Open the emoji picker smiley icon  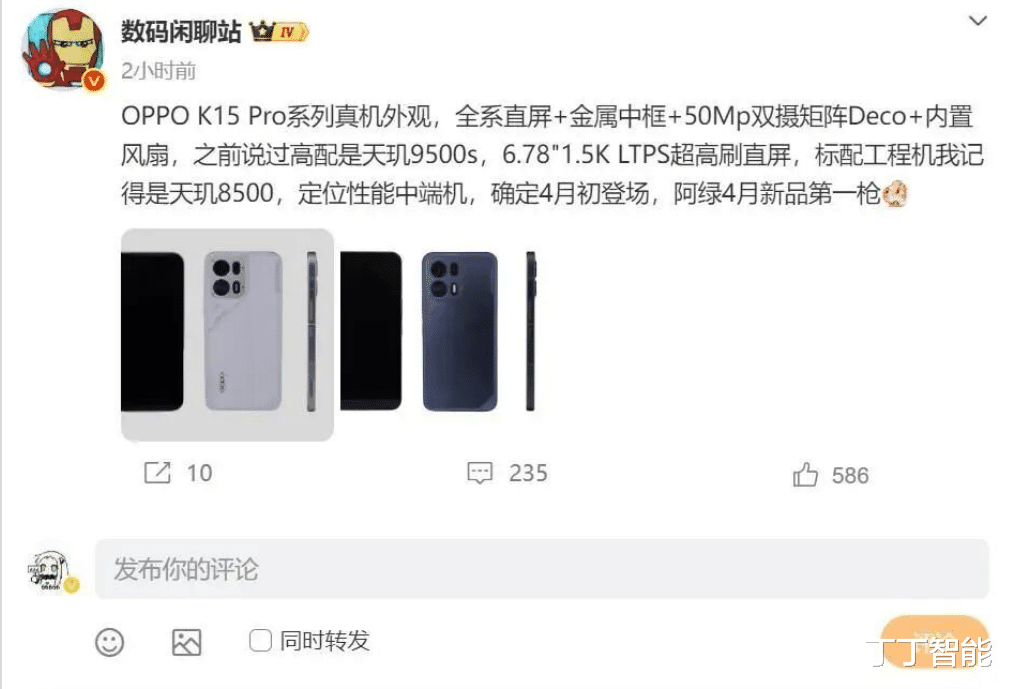pos(109,642)
